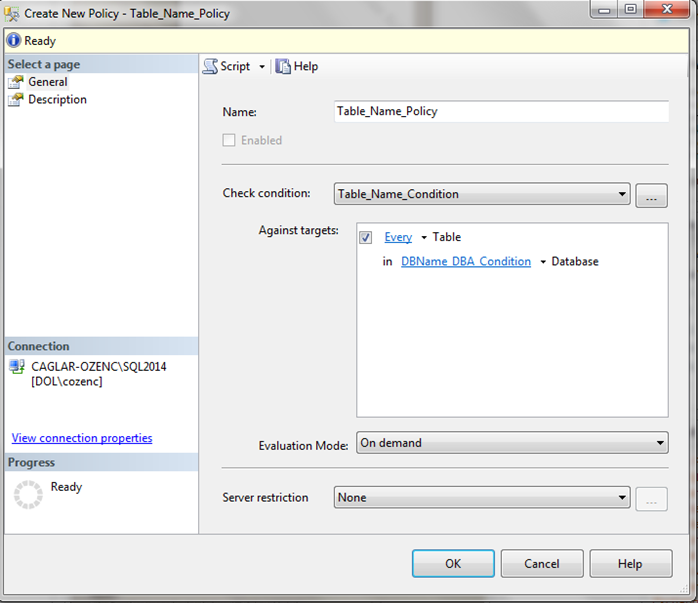Toggle the Every Table target checkbox
Screen dimensions: 698x603
366,237
